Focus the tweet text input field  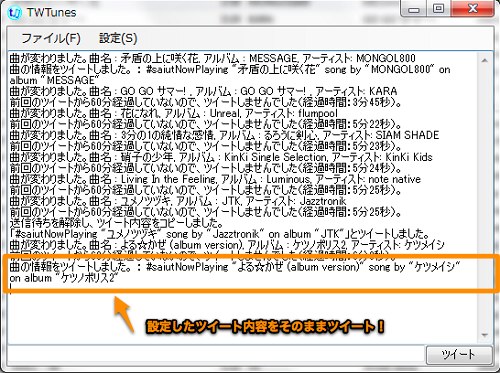tap(217, 354)
